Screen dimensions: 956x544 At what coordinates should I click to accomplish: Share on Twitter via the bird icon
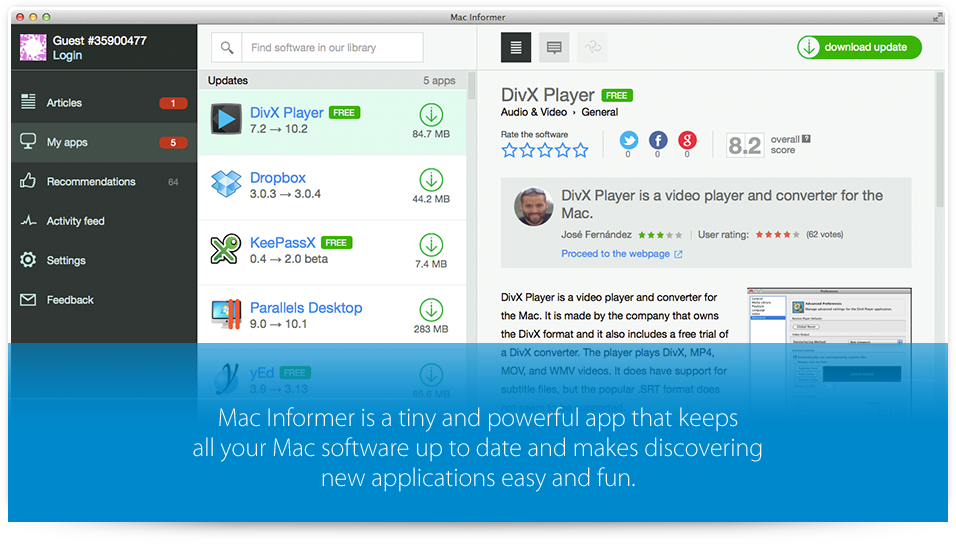(628, 140)
